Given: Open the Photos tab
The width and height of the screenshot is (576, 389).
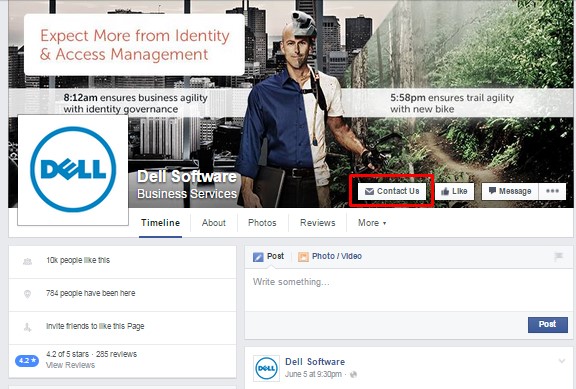Looking at the screenshot, I should [x=262, y=223].
